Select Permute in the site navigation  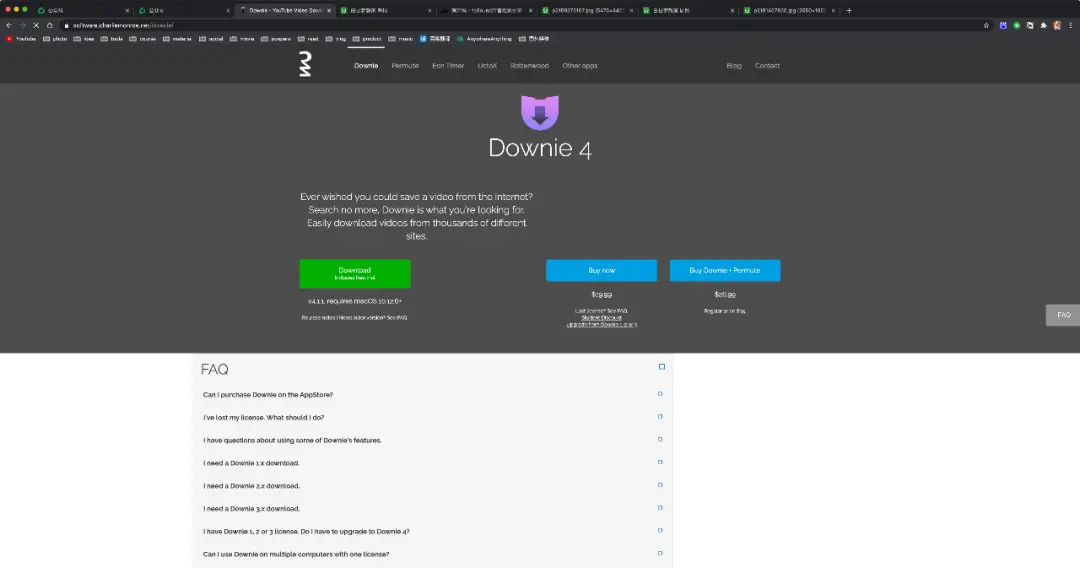coord(405,66)
